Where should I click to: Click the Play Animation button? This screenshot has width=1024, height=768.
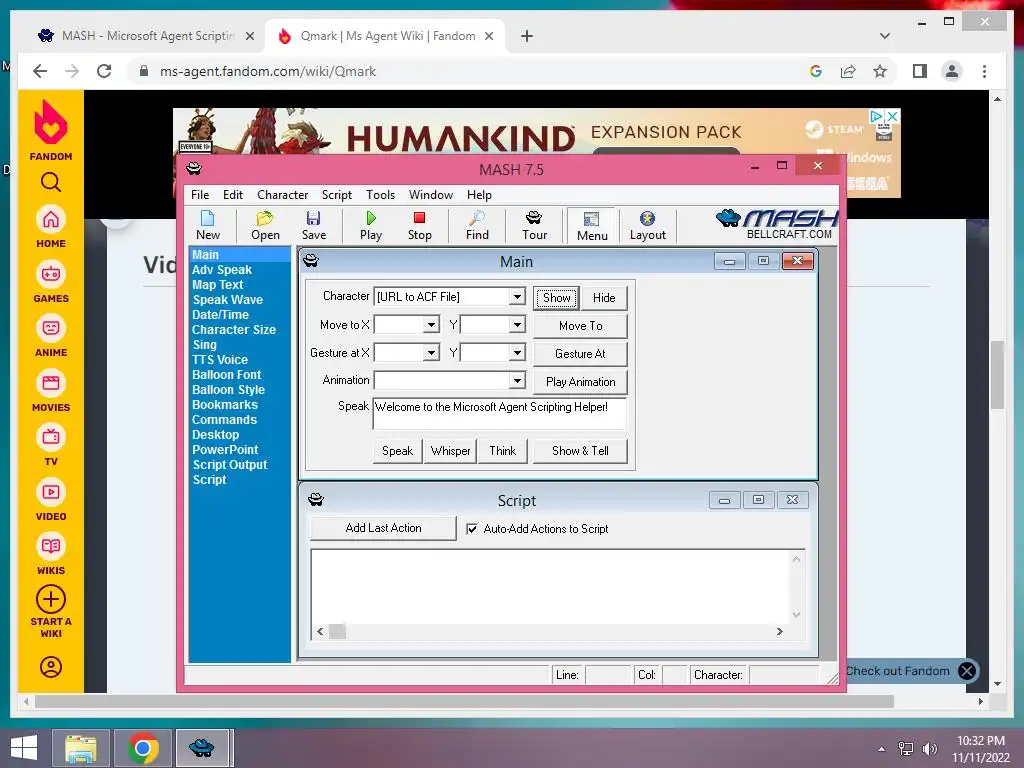click(x=581, y=382)
